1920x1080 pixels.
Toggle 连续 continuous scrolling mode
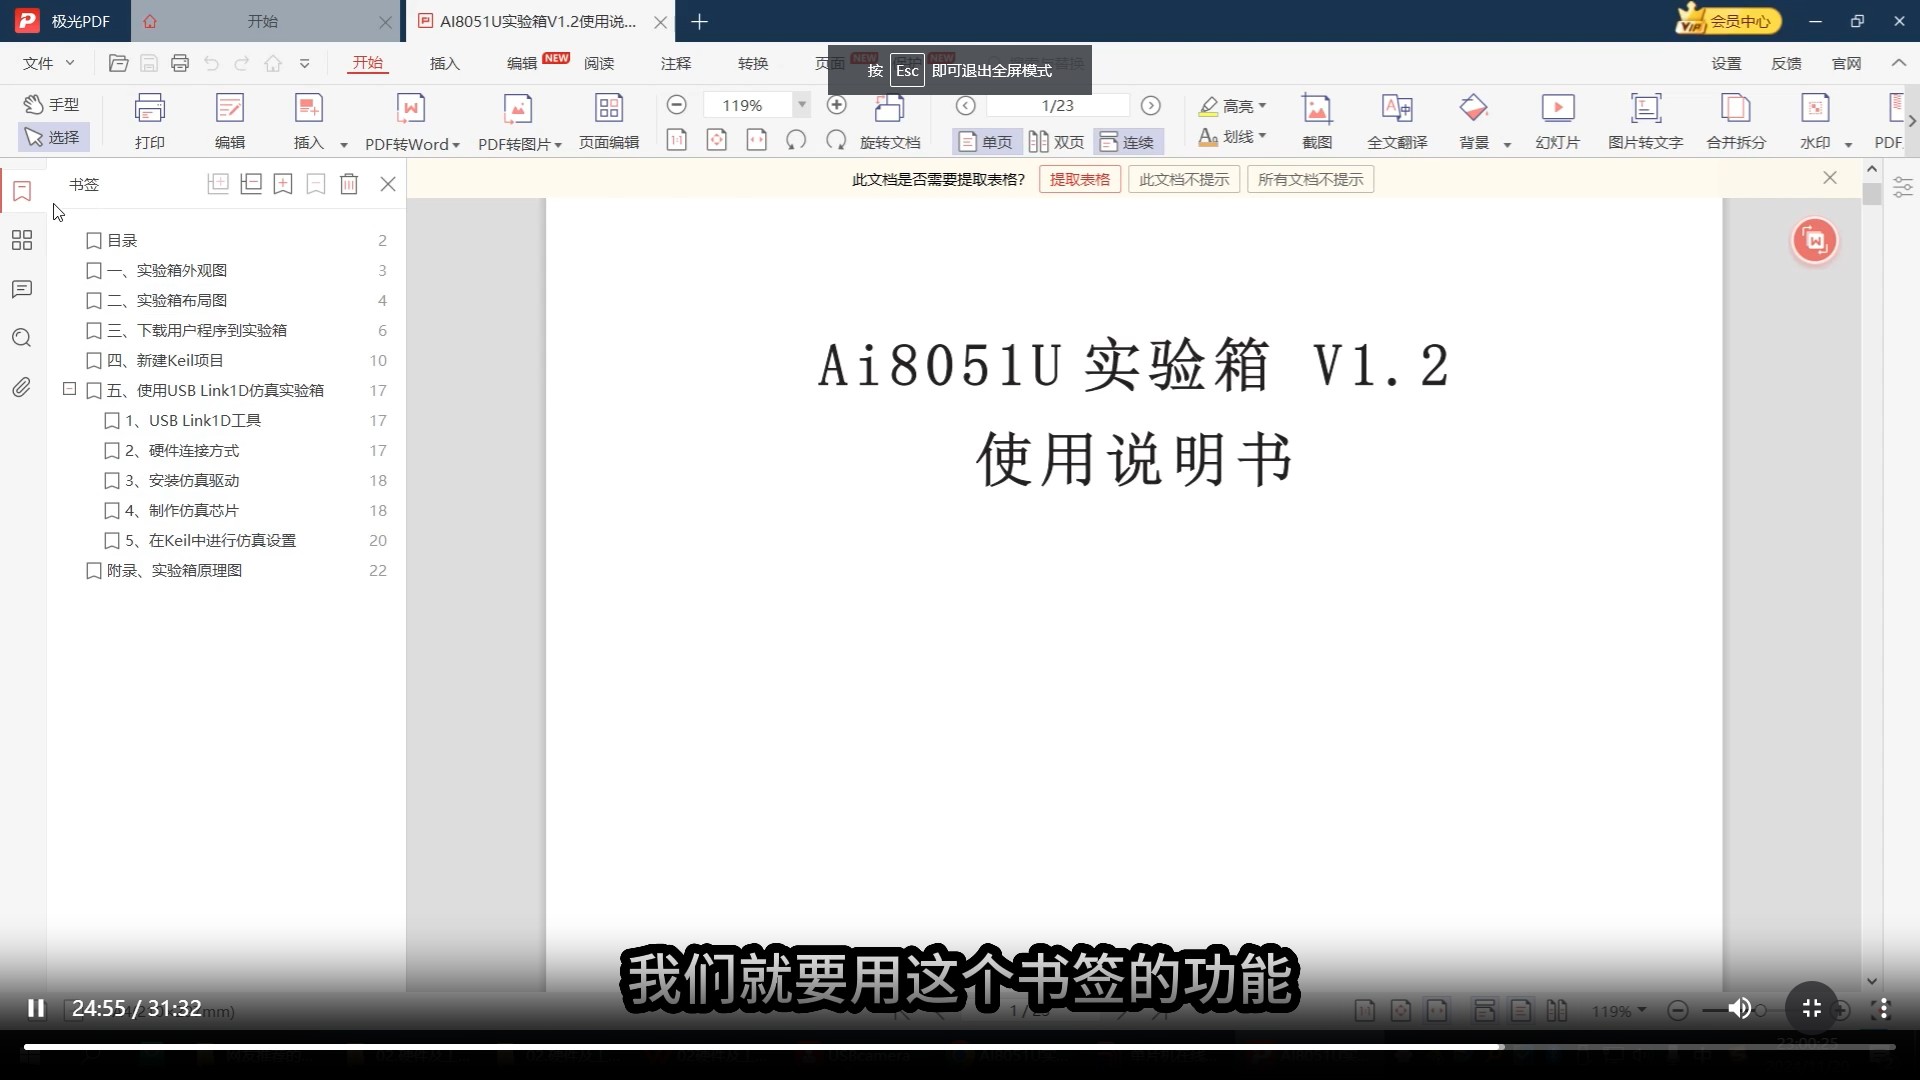click(1127, 142)
